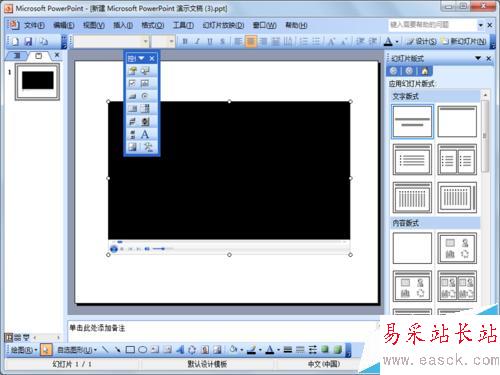Open the 幻灯片版式 task pane dropdown arrow
Viewport: 500px width, 375px height.
click(478, 58)
